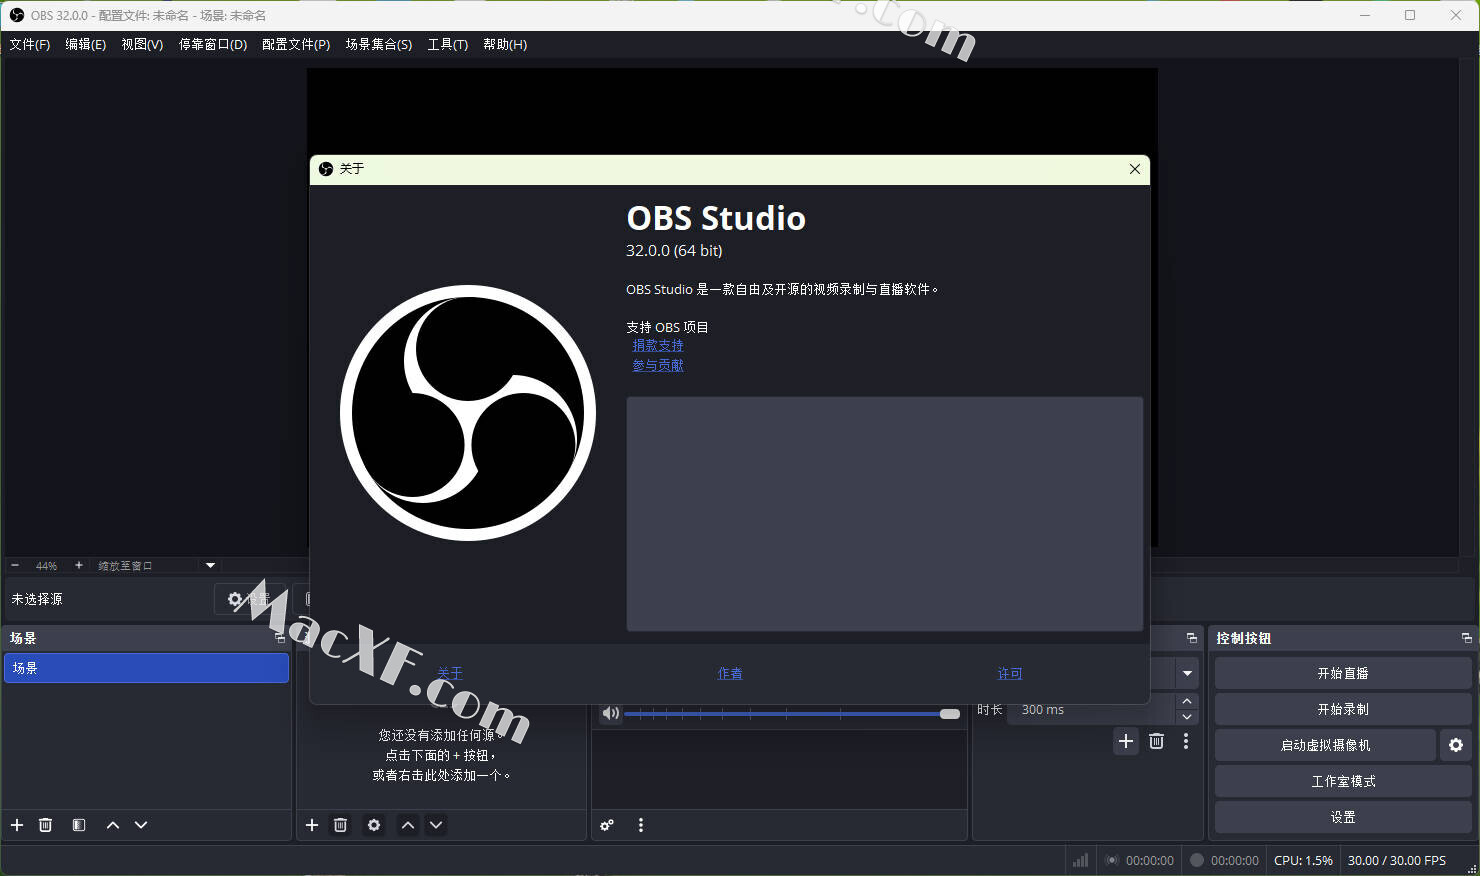
Task: Open the 工具(T) menu
Action: click(447, 44)
